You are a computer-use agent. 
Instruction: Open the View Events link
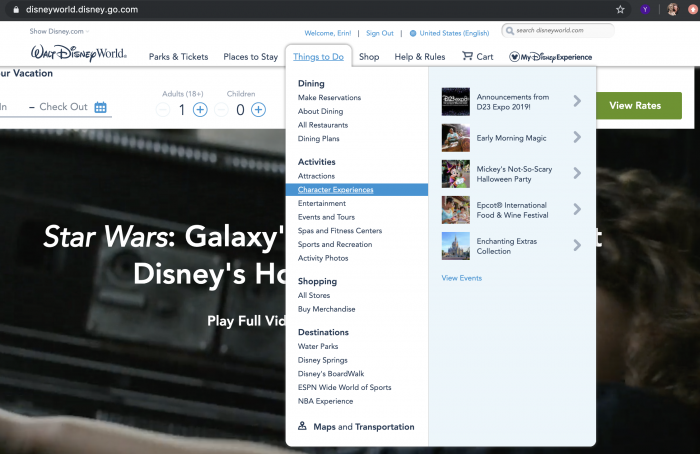click(462, 278)
